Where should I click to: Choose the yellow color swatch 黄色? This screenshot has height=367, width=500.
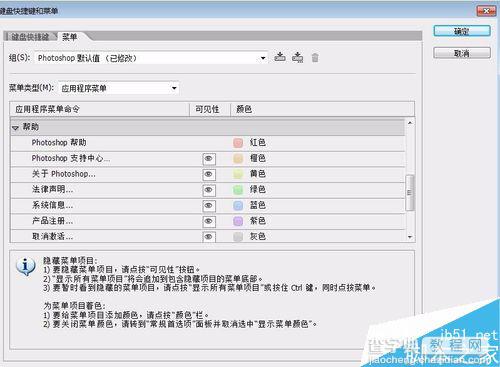(238, 174)
